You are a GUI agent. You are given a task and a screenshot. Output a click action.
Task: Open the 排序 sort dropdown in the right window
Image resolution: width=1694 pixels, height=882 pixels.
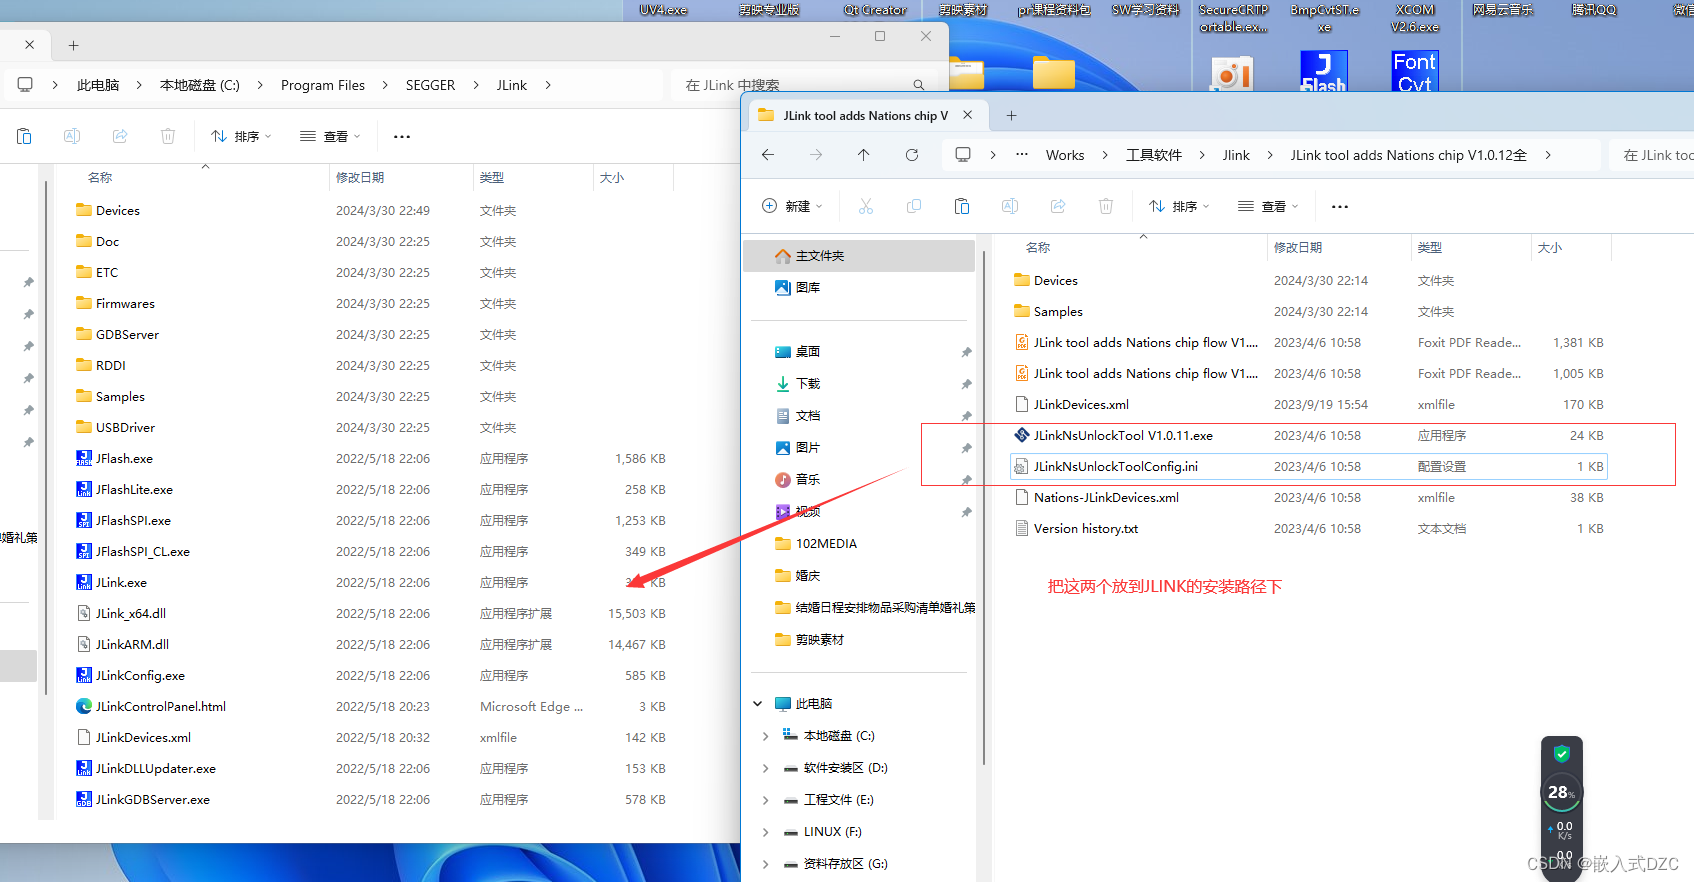[x=1179, y=206]
